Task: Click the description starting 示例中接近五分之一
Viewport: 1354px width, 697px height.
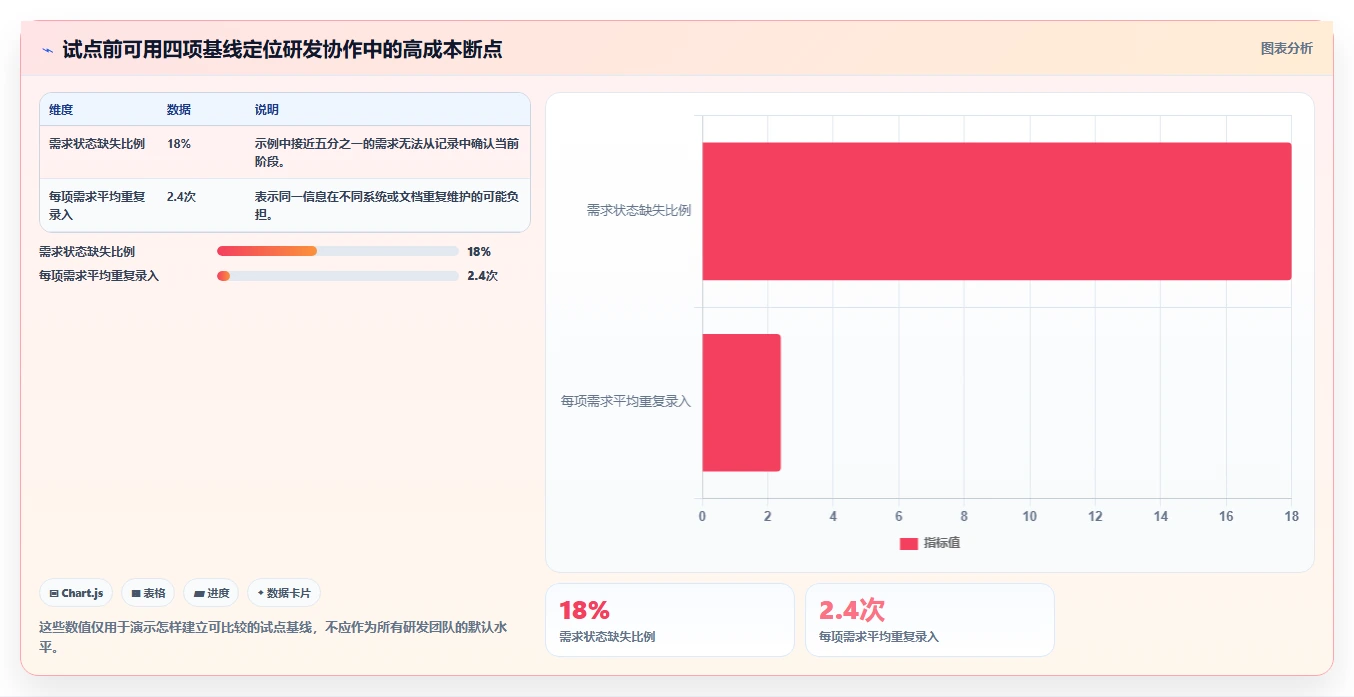Action: click(x=387, y=152)
